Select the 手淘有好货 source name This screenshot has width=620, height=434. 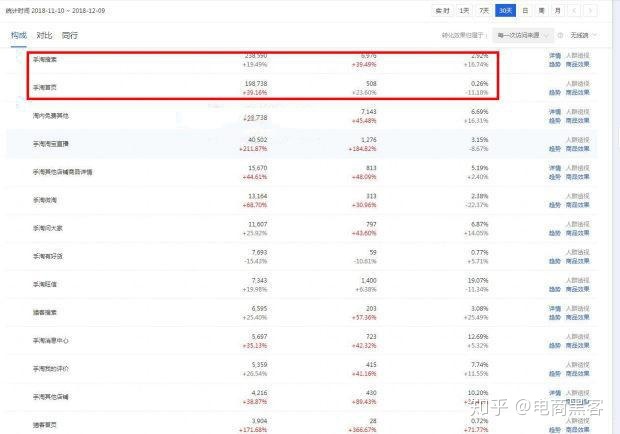click(47, 256)
